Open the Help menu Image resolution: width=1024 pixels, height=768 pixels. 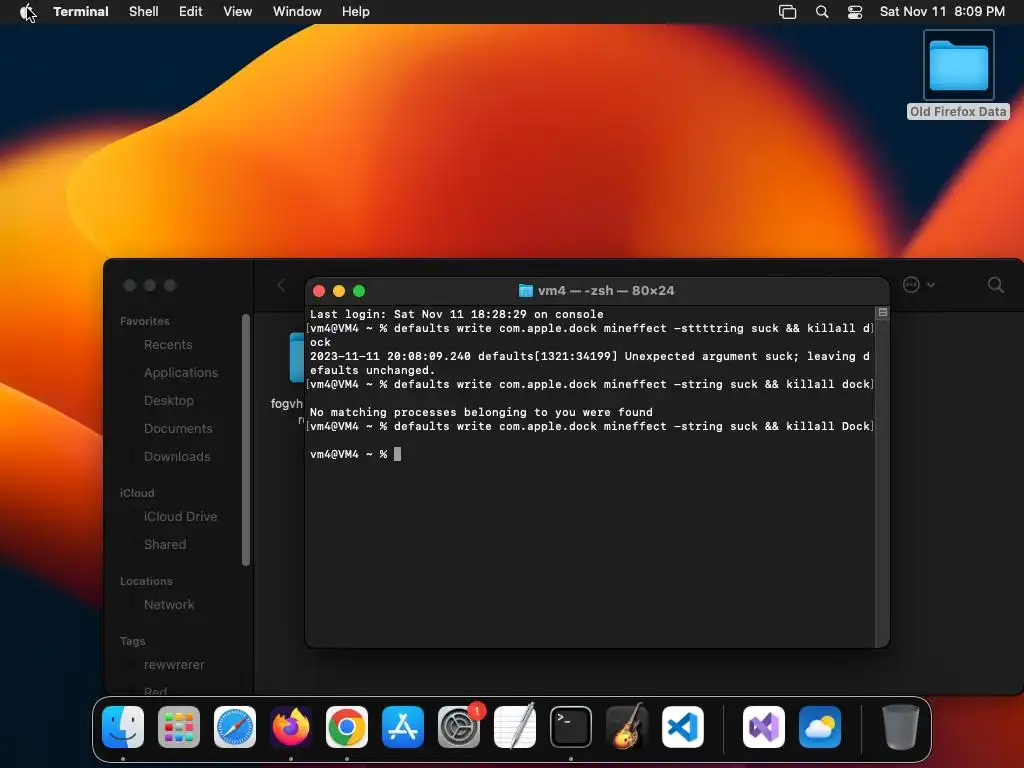point(355,12)
